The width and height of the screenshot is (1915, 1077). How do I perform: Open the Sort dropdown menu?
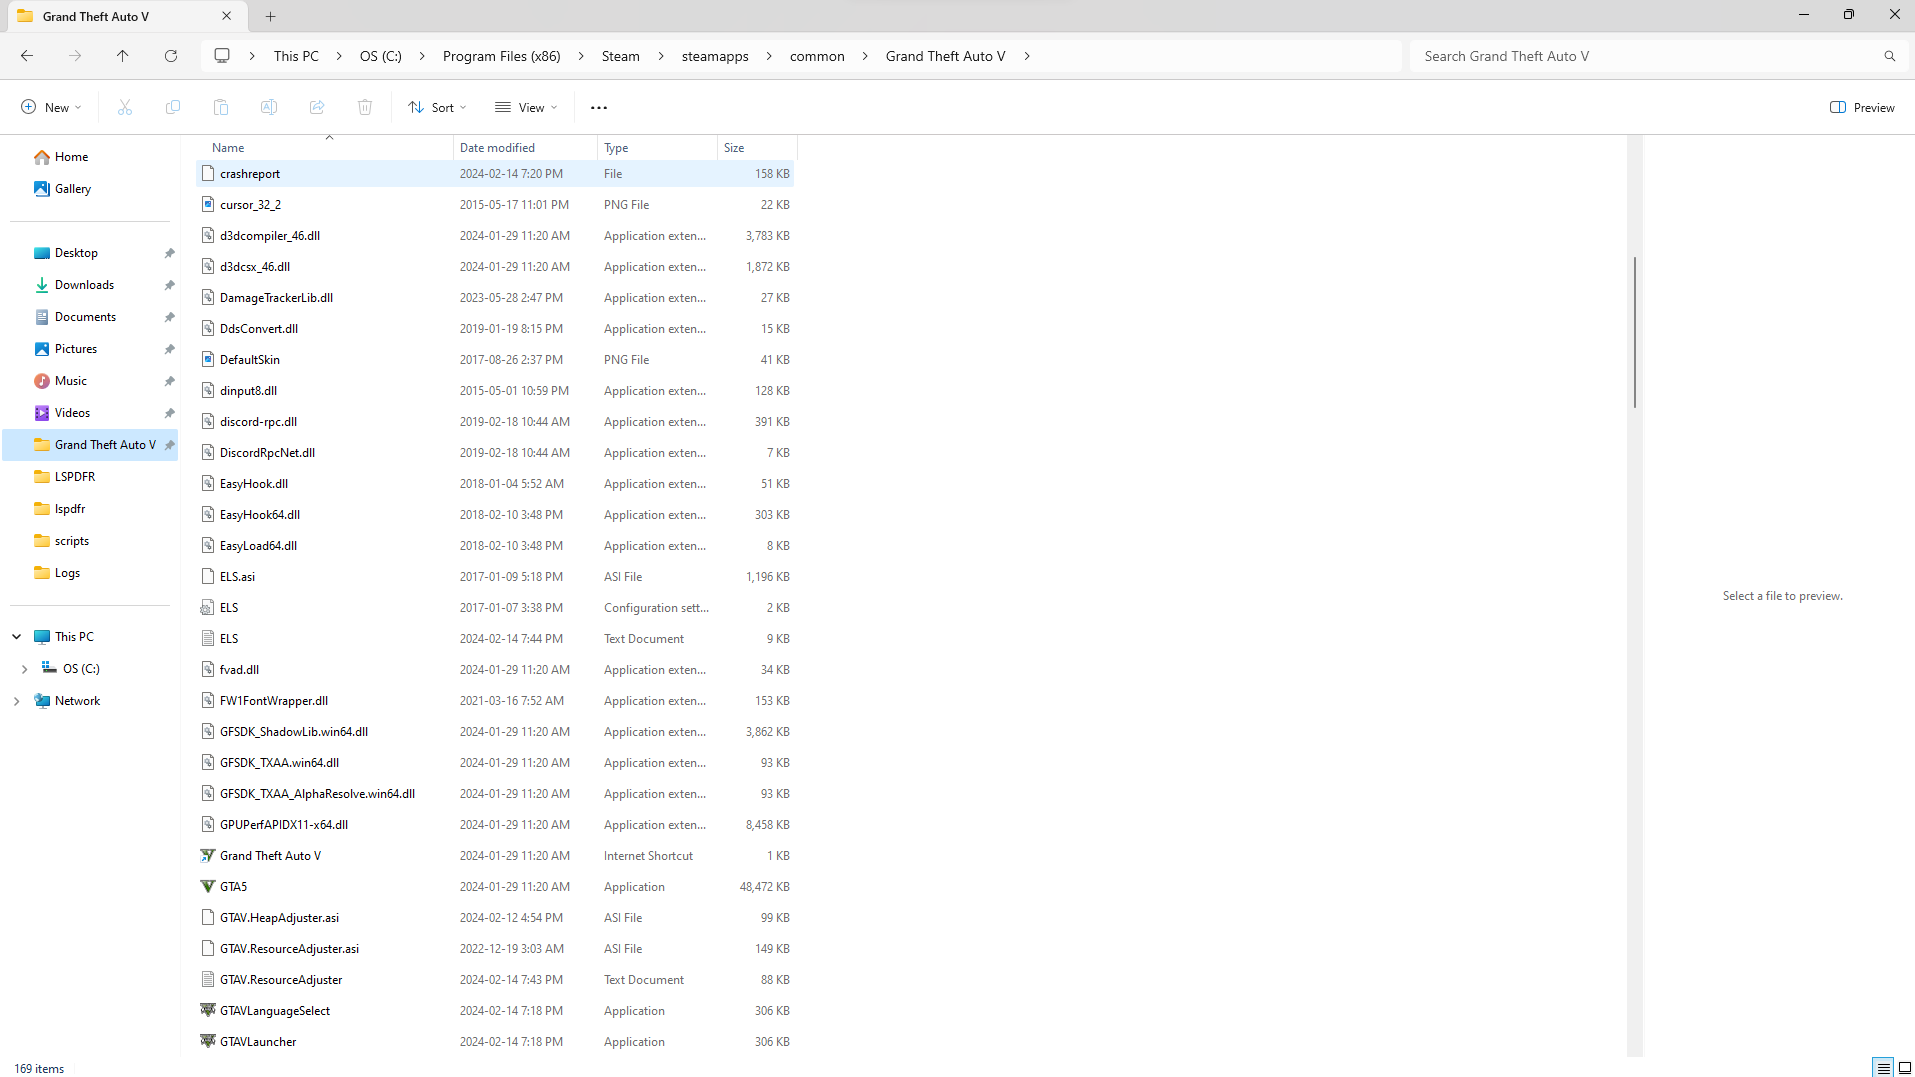point(437,107)
